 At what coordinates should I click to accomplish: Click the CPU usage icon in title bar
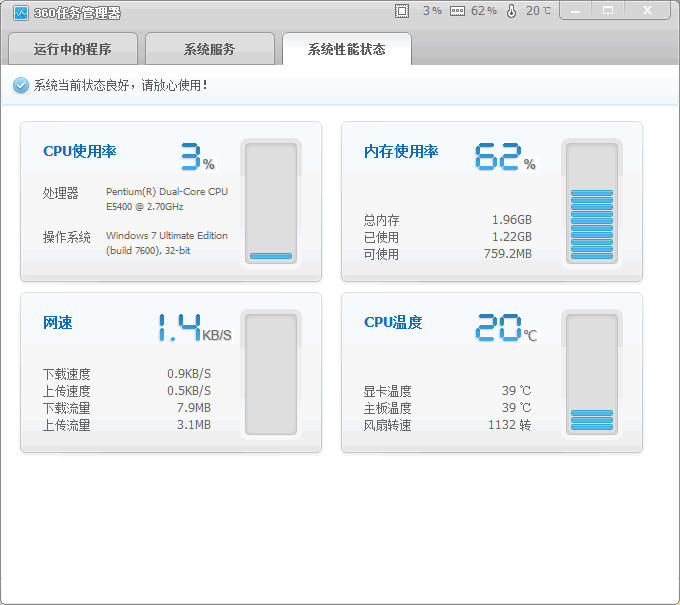pos(402,11)
